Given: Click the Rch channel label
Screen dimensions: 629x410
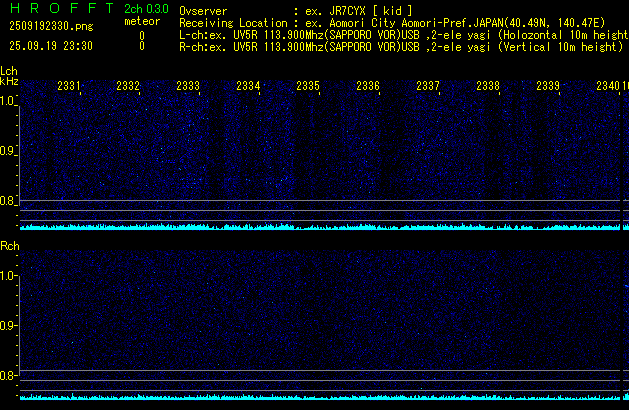Looking at the screenshot, I should pyautogui.click(x=9, y=245).
